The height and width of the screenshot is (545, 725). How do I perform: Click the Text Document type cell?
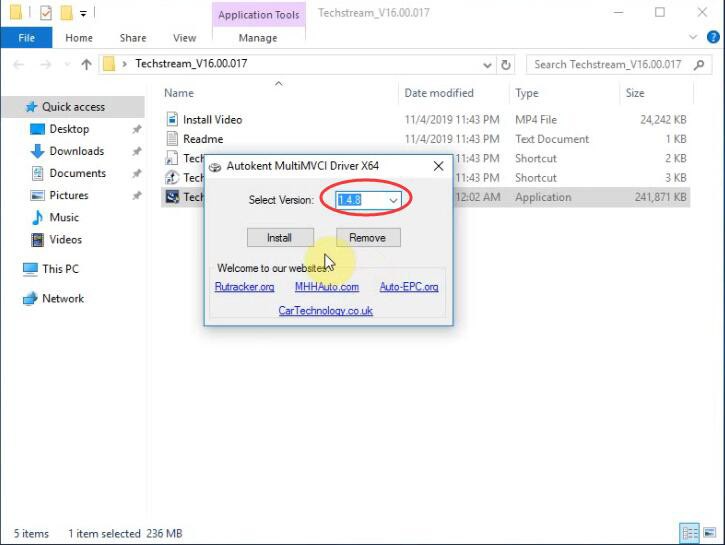point(552,139)
